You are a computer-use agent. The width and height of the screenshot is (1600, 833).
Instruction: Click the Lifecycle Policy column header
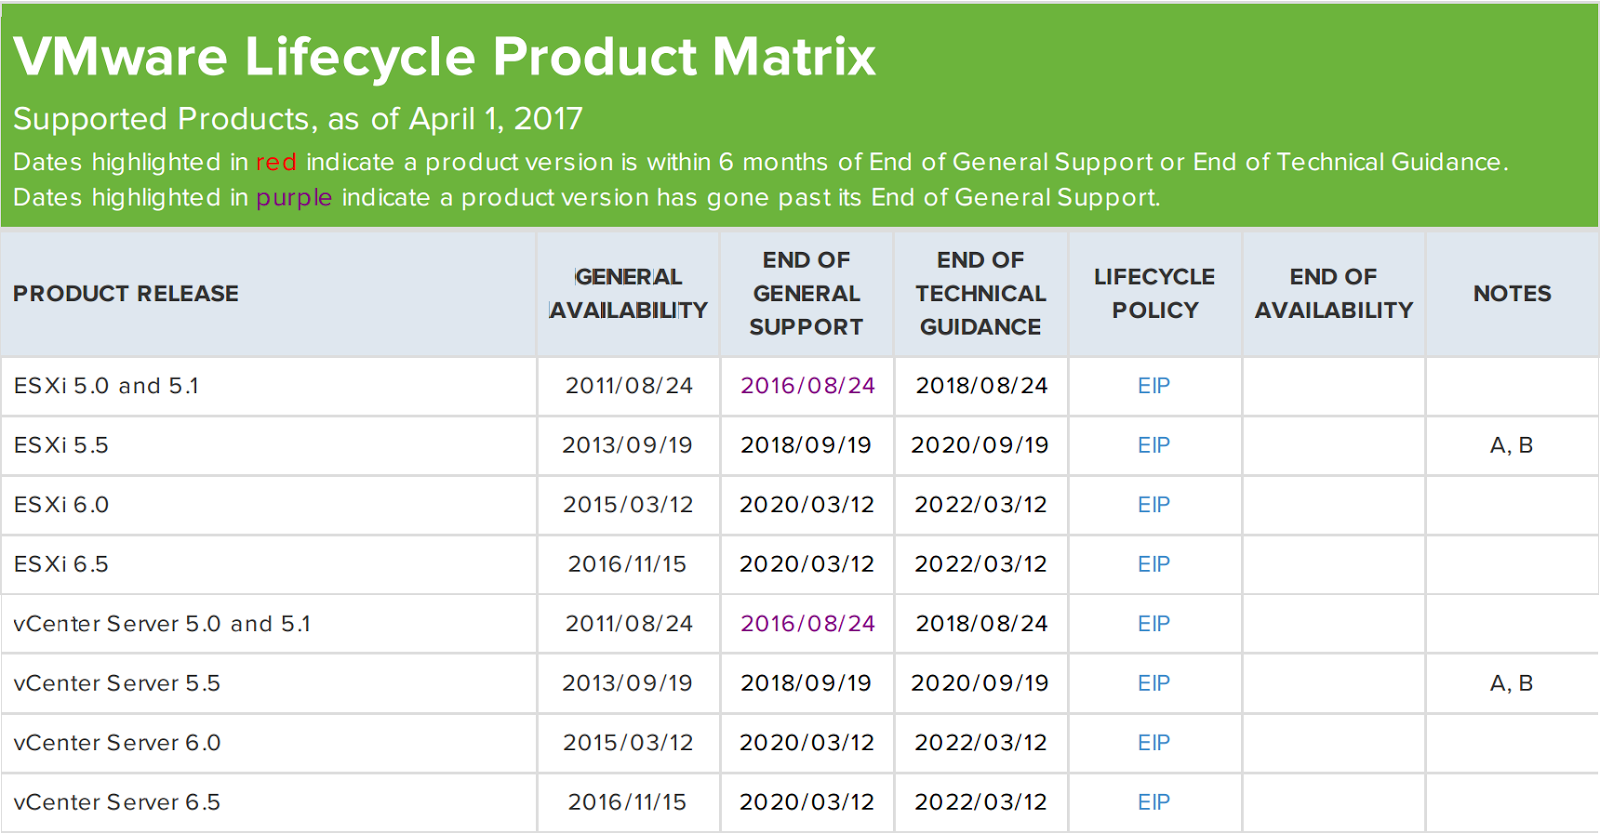pyautogui.click(x=1154, y=294)
